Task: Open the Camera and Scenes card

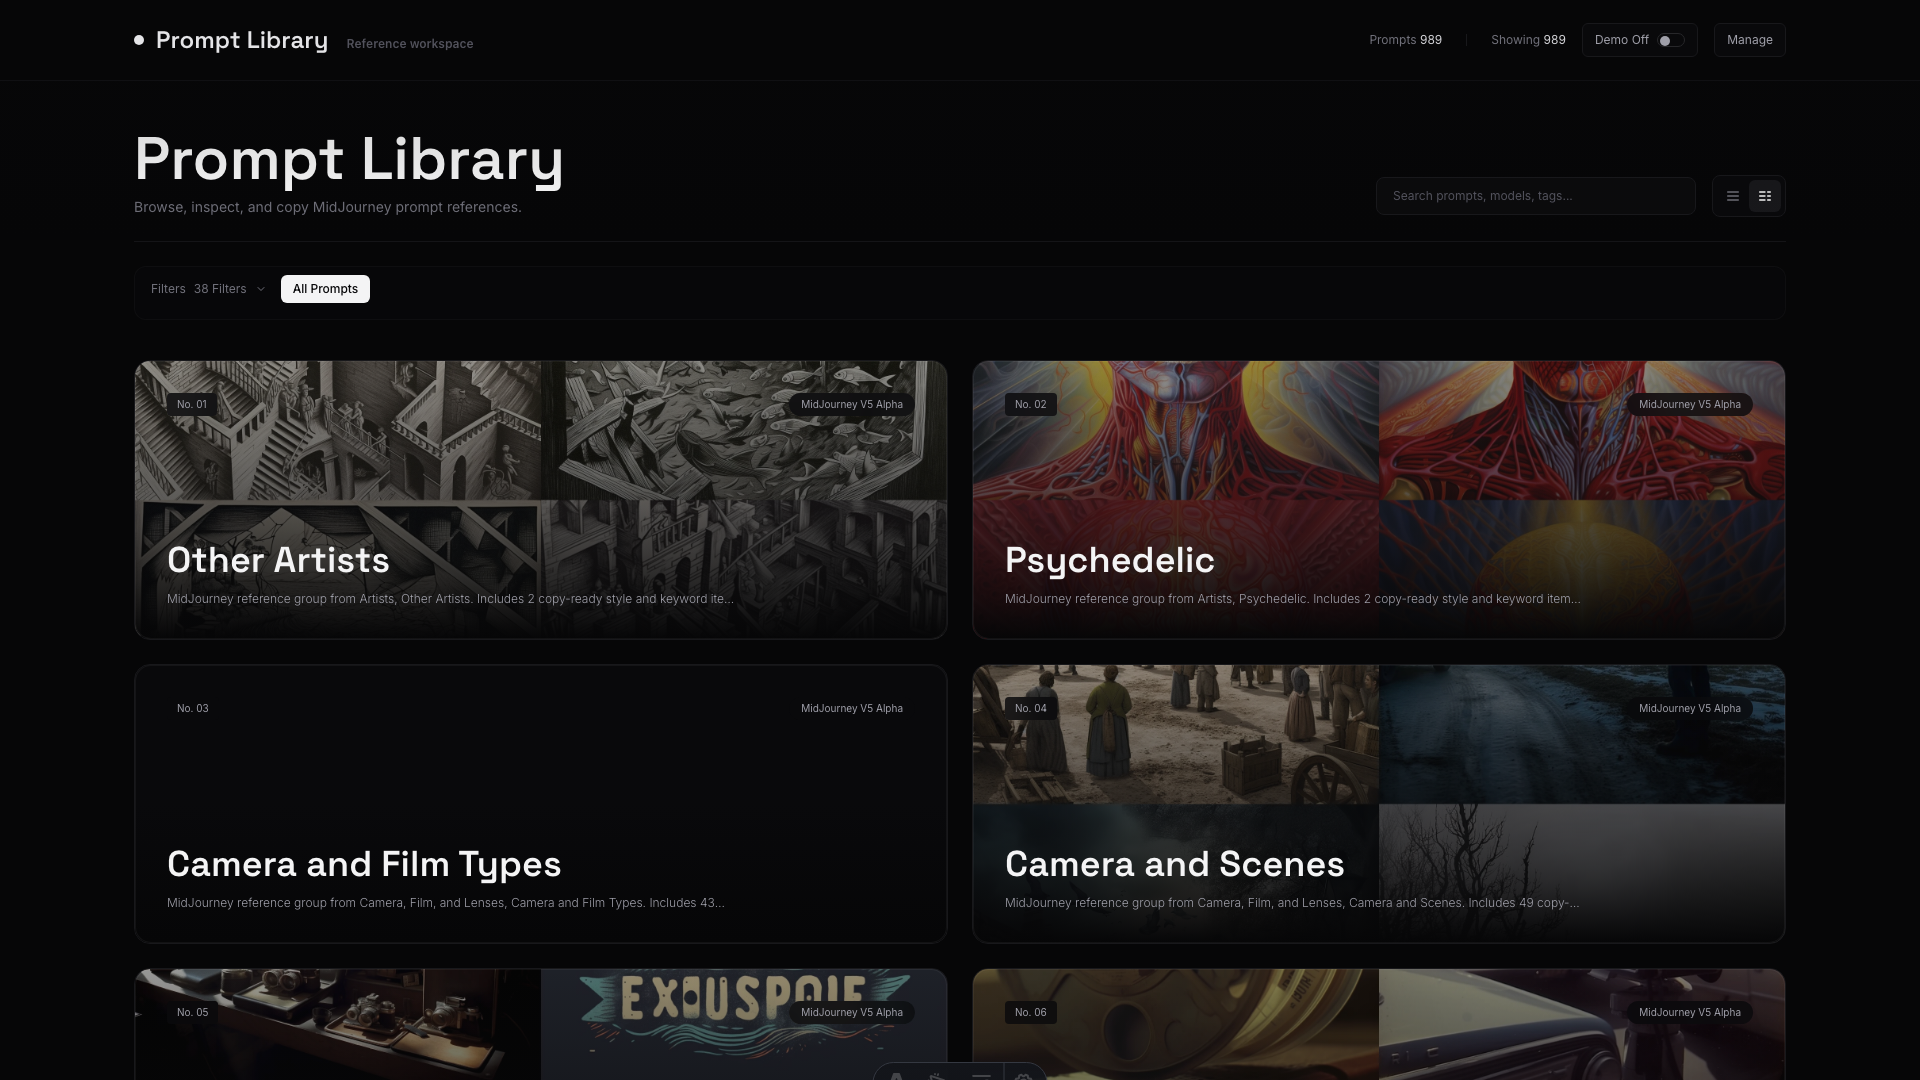Action: coord(1378,804)
